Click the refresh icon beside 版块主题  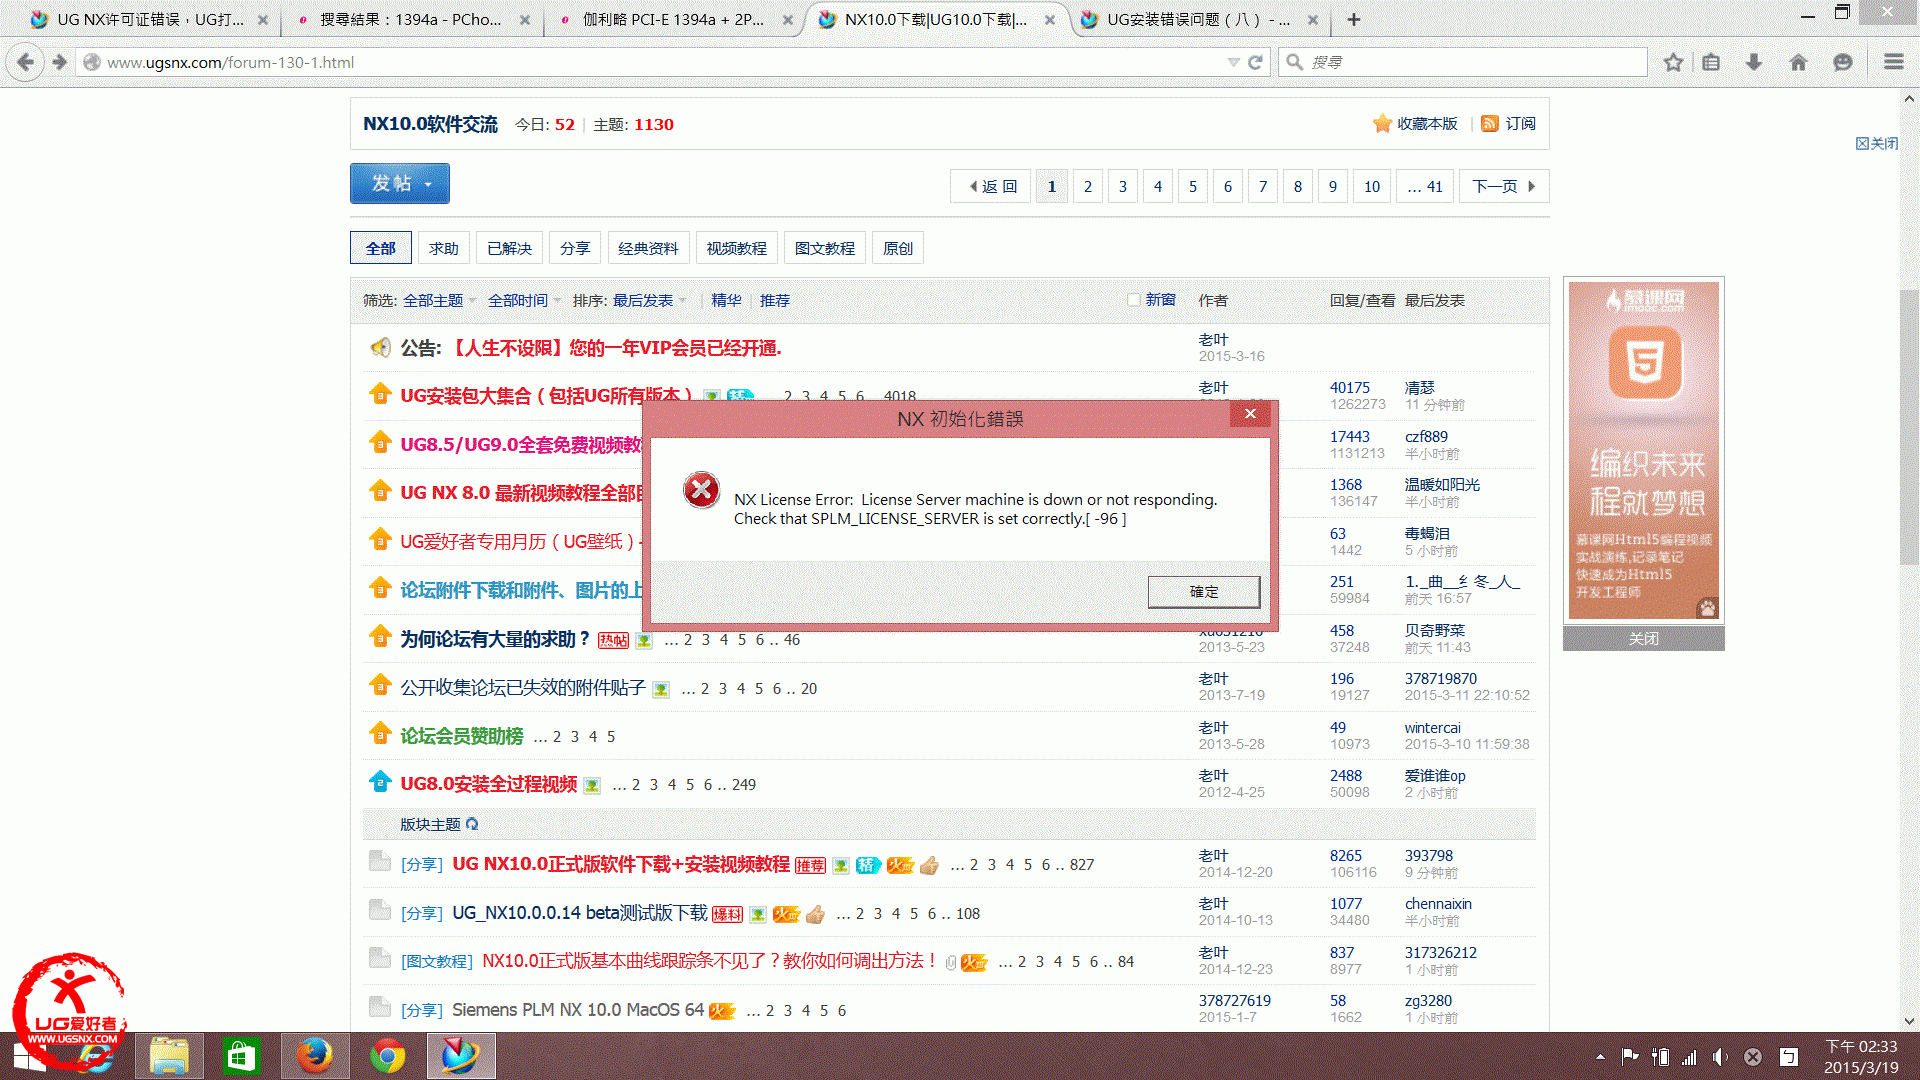point(472,824)
